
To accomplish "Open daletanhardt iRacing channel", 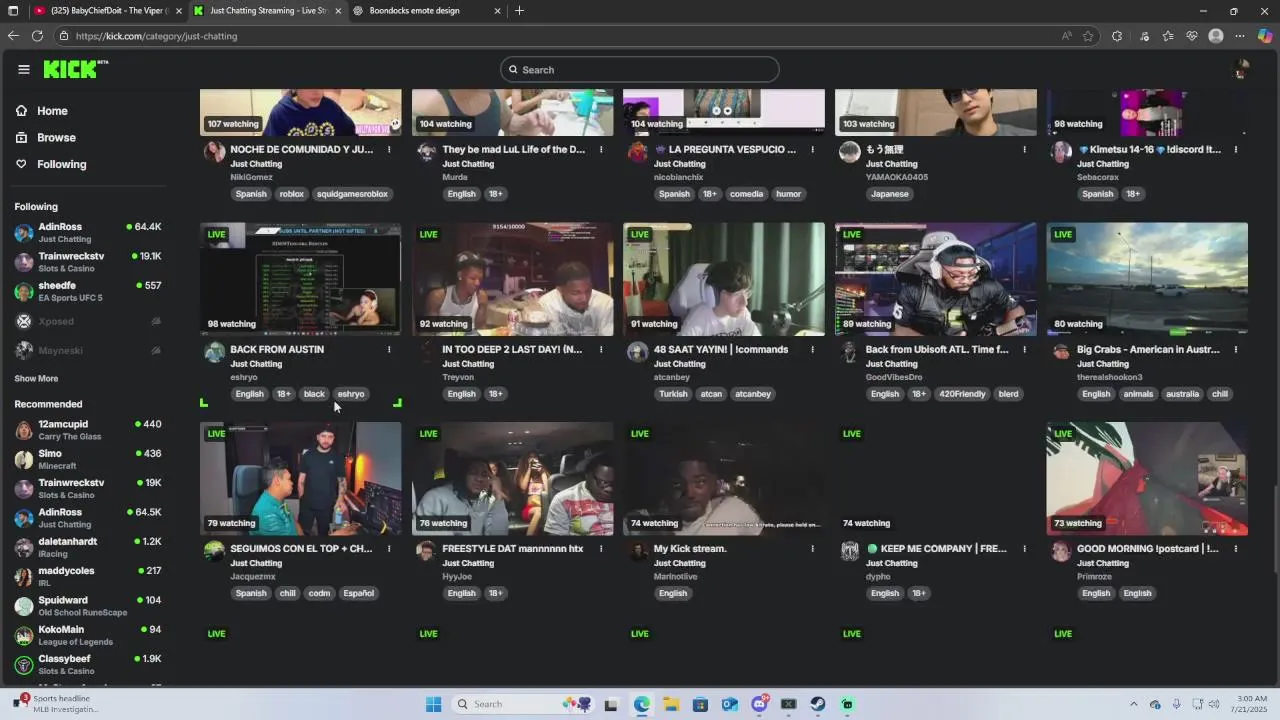I will pos(88,547).
